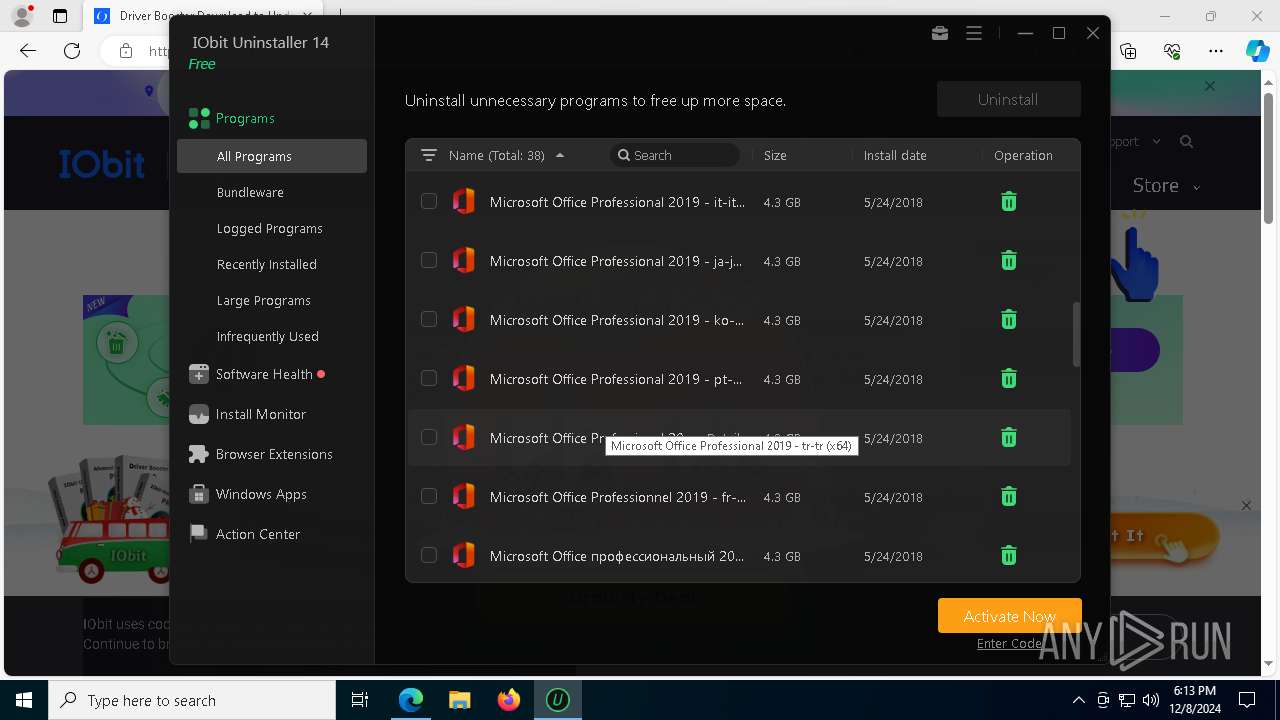
Task: Open the notification center icon
Action: 1247,700
